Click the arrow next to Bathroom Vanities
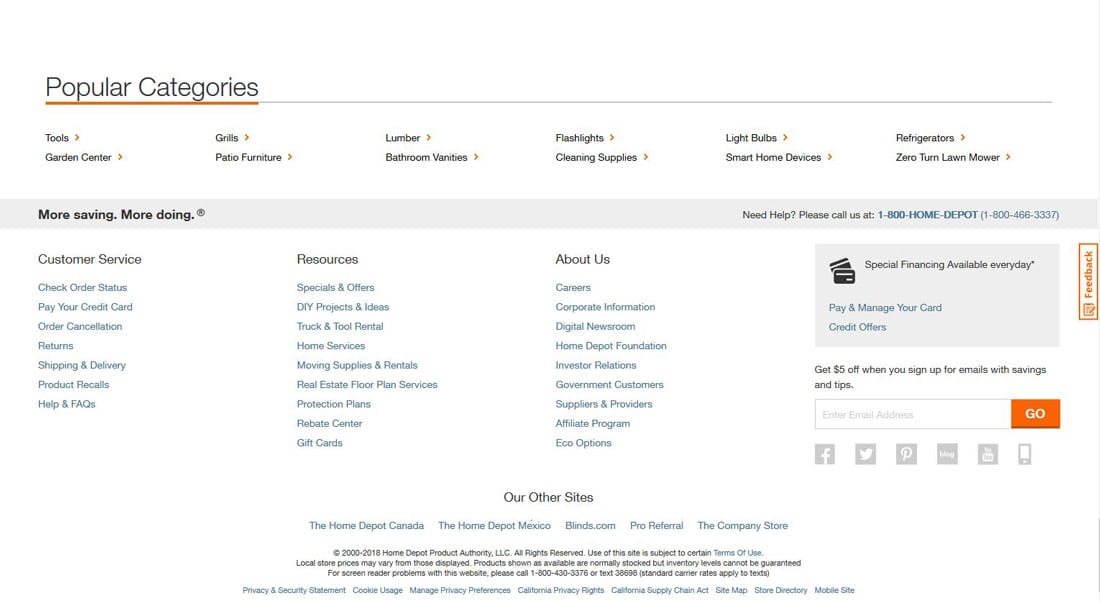 pos(476,157)
